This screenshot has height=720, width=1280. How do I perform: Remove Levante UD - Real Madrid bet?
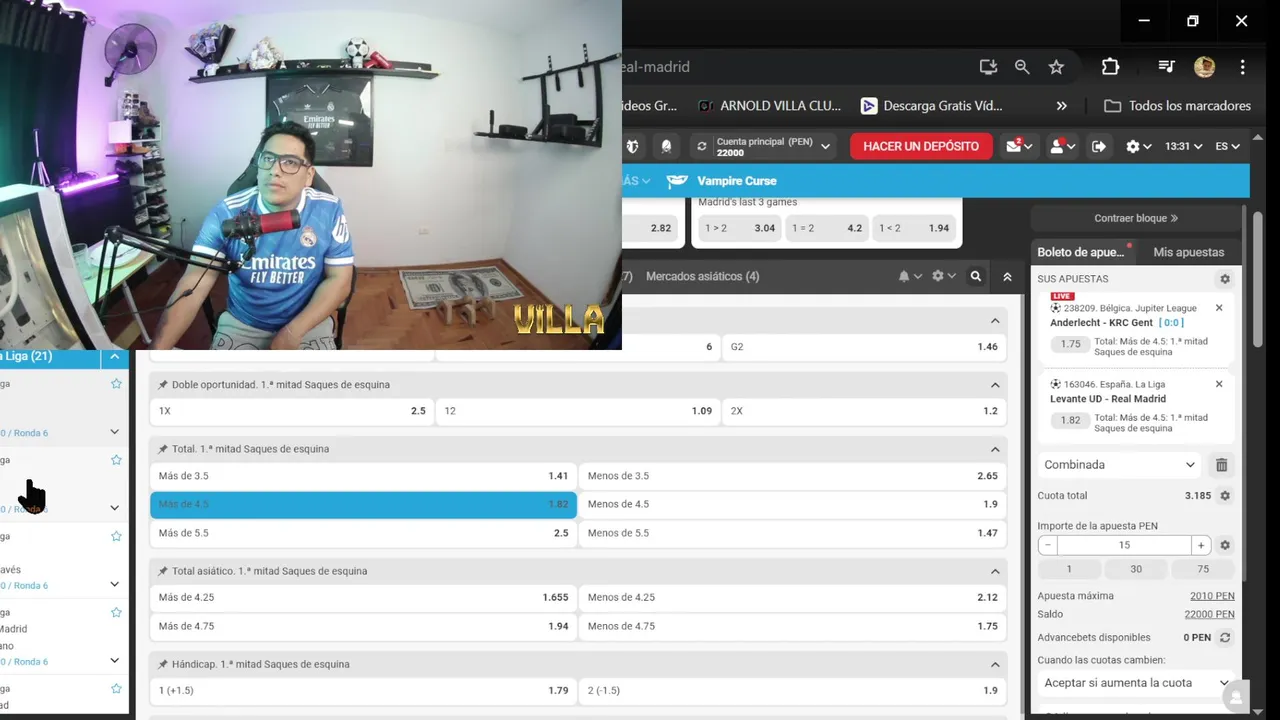tap(1219, 384)
